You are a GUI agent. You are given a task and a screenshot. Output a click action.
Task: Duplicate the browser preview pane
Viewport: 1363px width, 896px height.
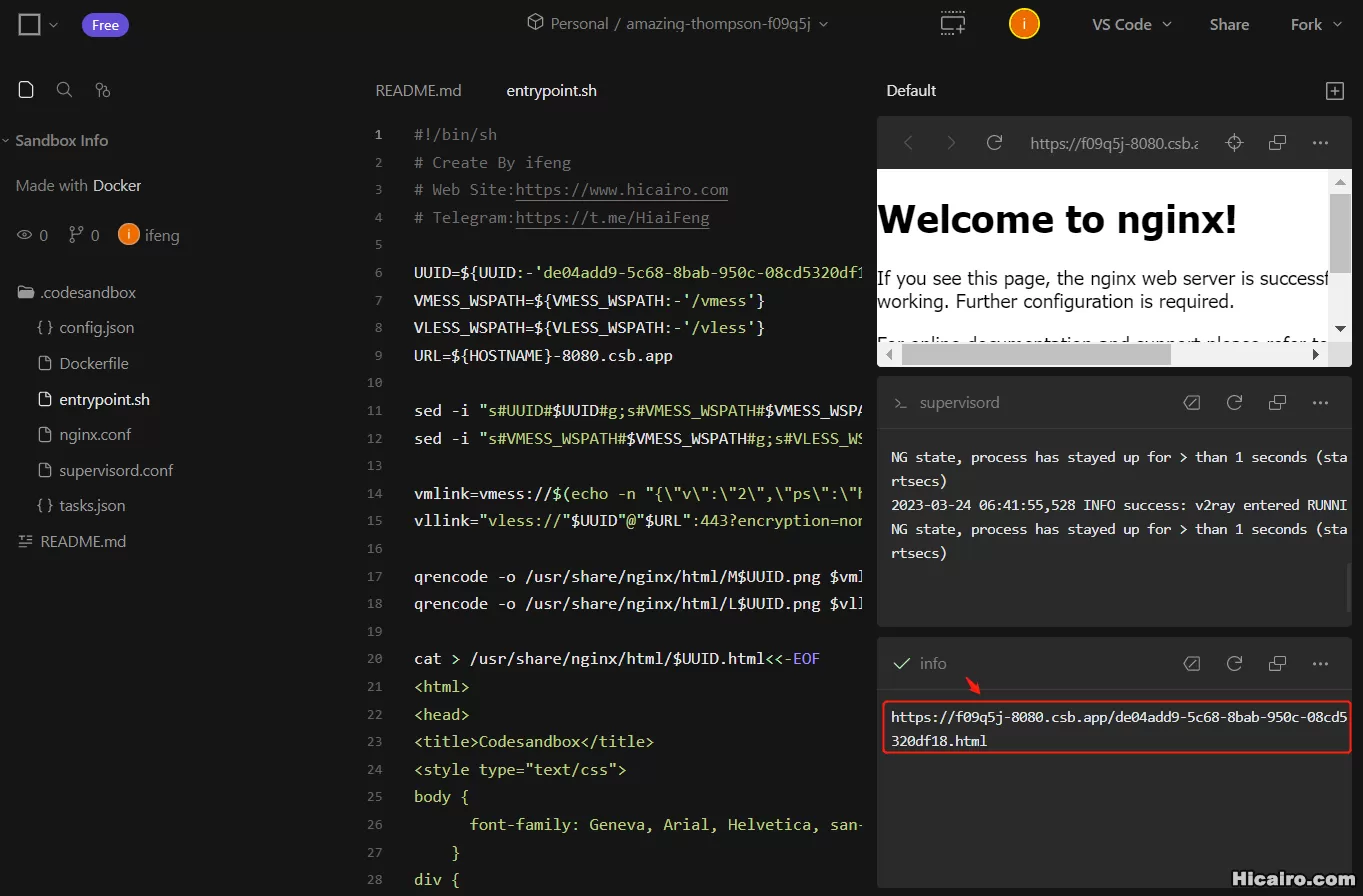1277,142
